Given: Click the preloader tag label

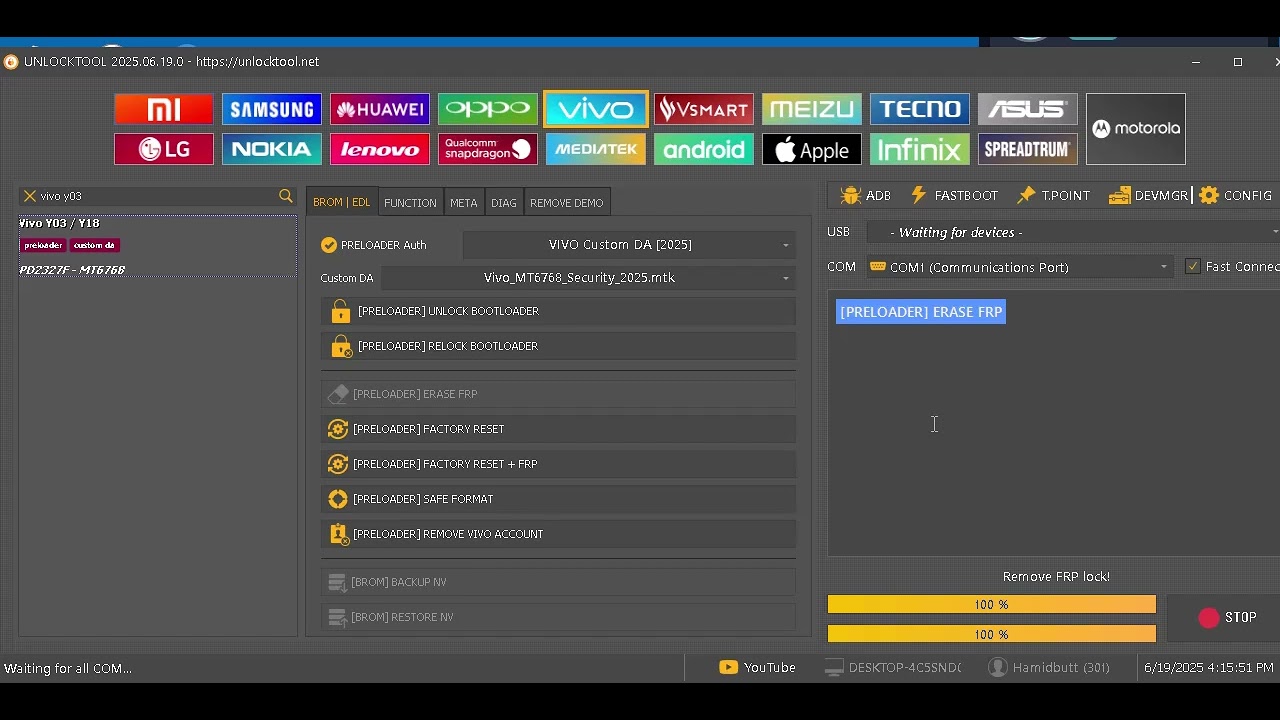Looking at the screenshot, I should tap(43, 245).
